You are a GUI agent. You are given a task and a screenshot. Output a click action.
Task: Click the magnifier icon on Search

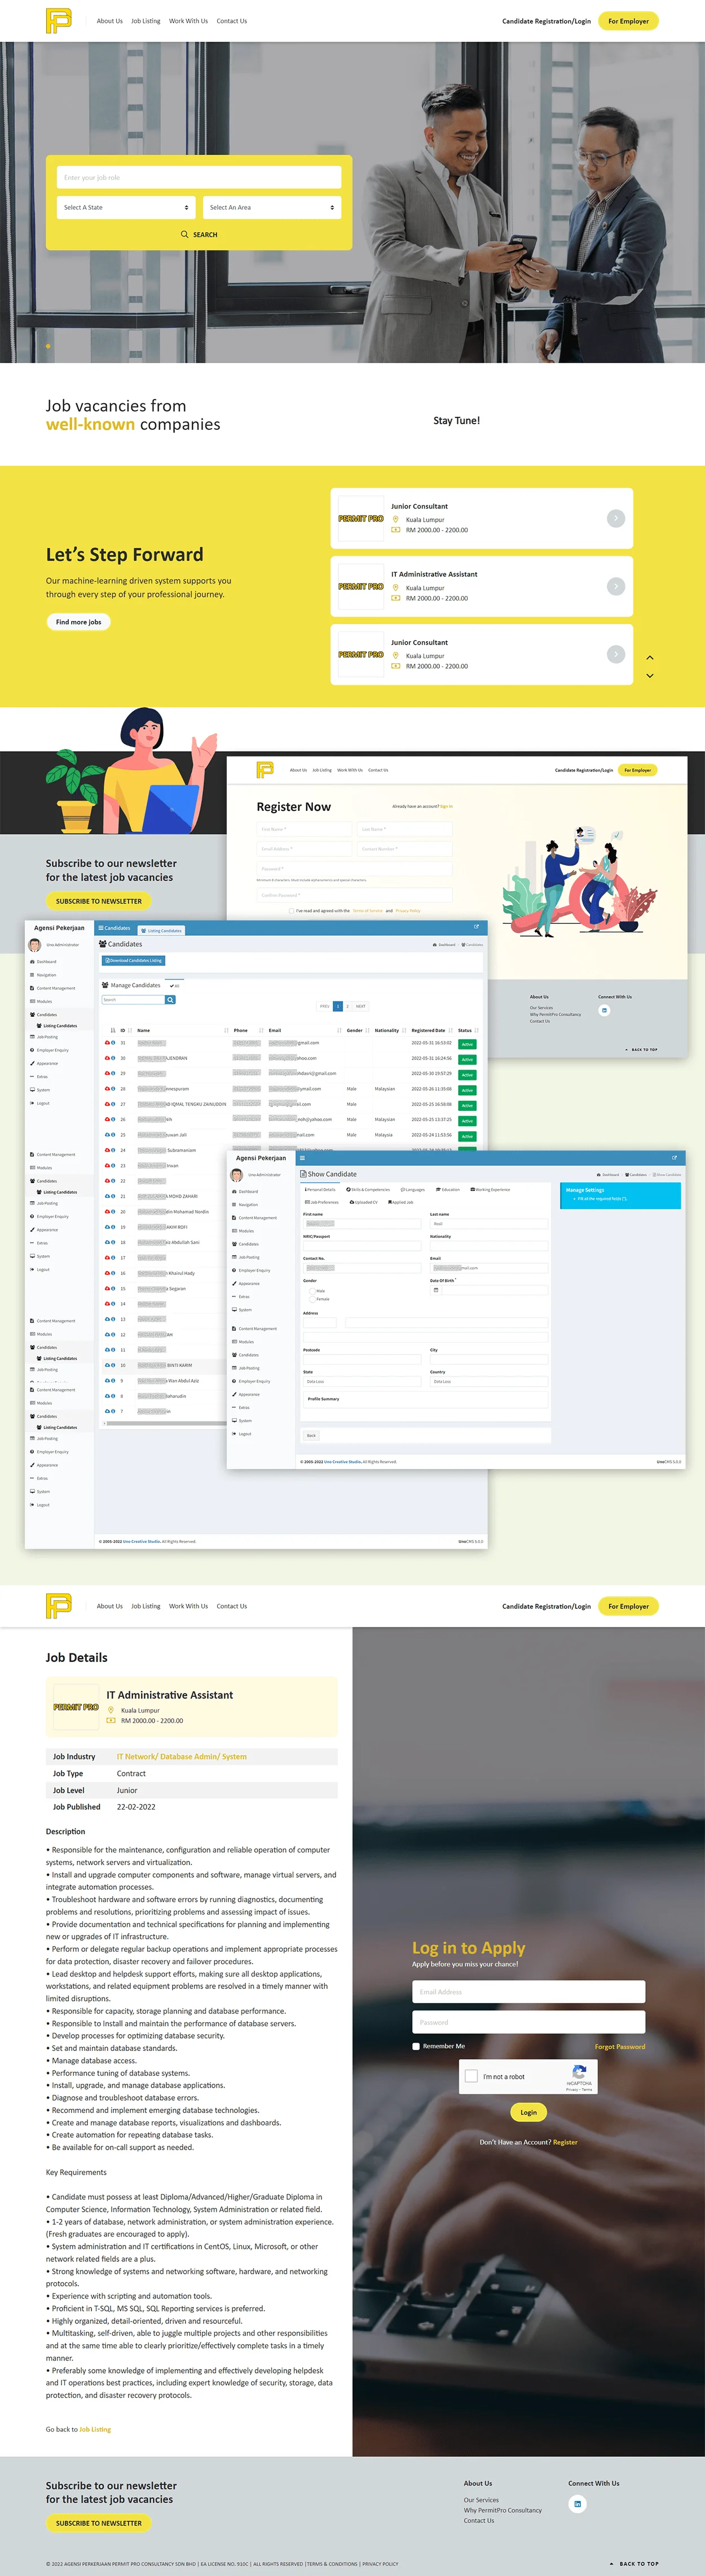(x=184, y=234)
